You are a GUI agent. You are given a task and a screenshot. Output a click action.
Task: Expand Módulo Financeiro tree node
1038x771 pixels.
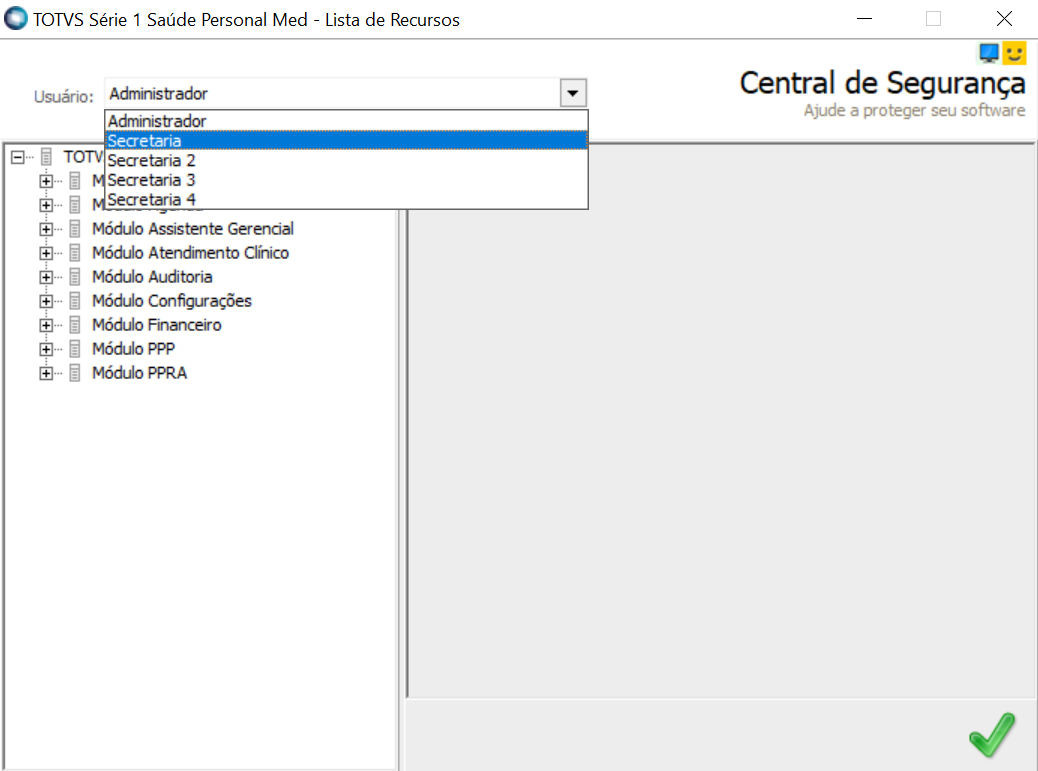click(46, 325)
